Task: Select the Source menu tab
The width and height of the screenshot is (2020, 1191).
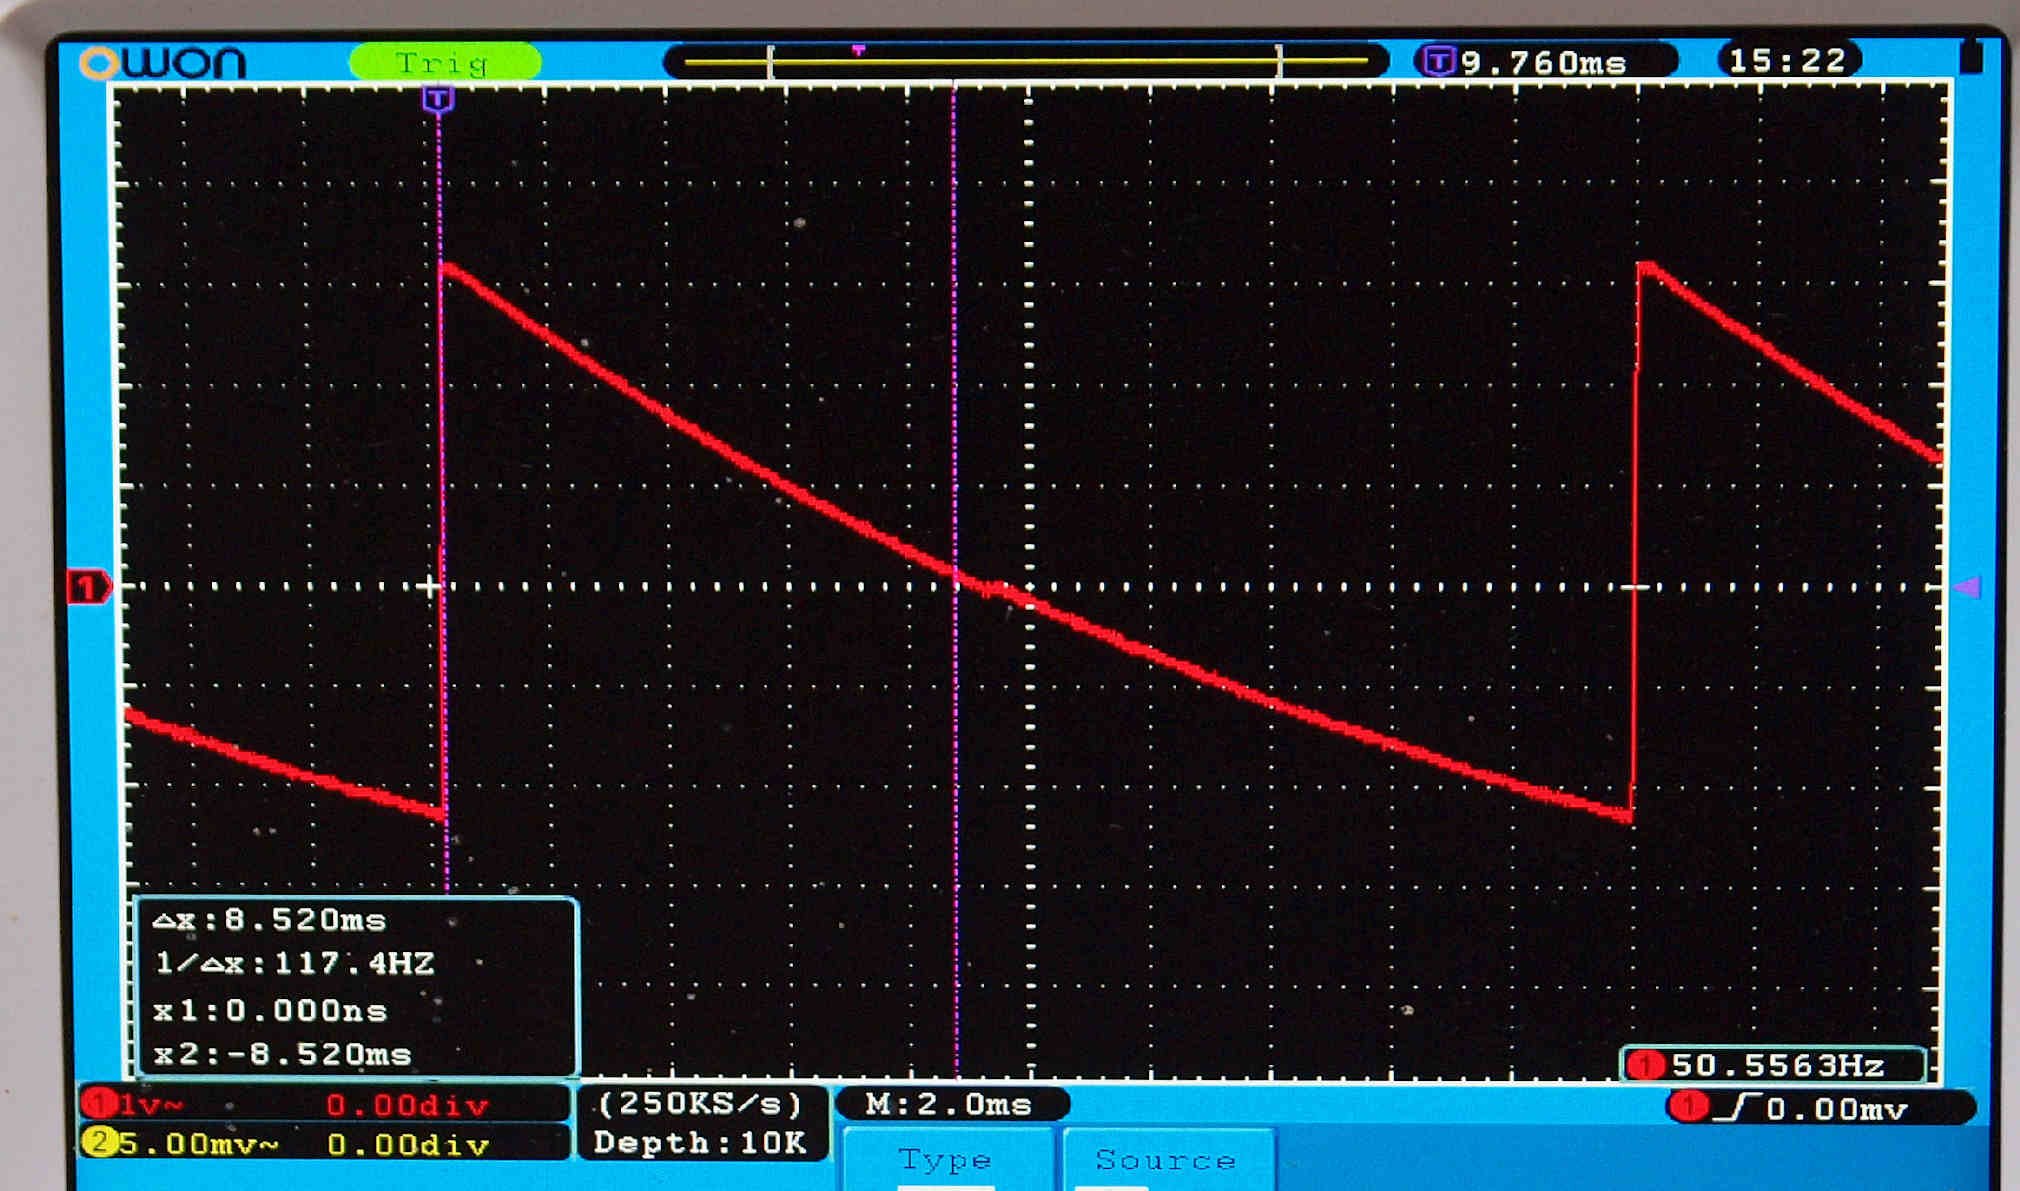Action: click(x=1166, y=1160)
